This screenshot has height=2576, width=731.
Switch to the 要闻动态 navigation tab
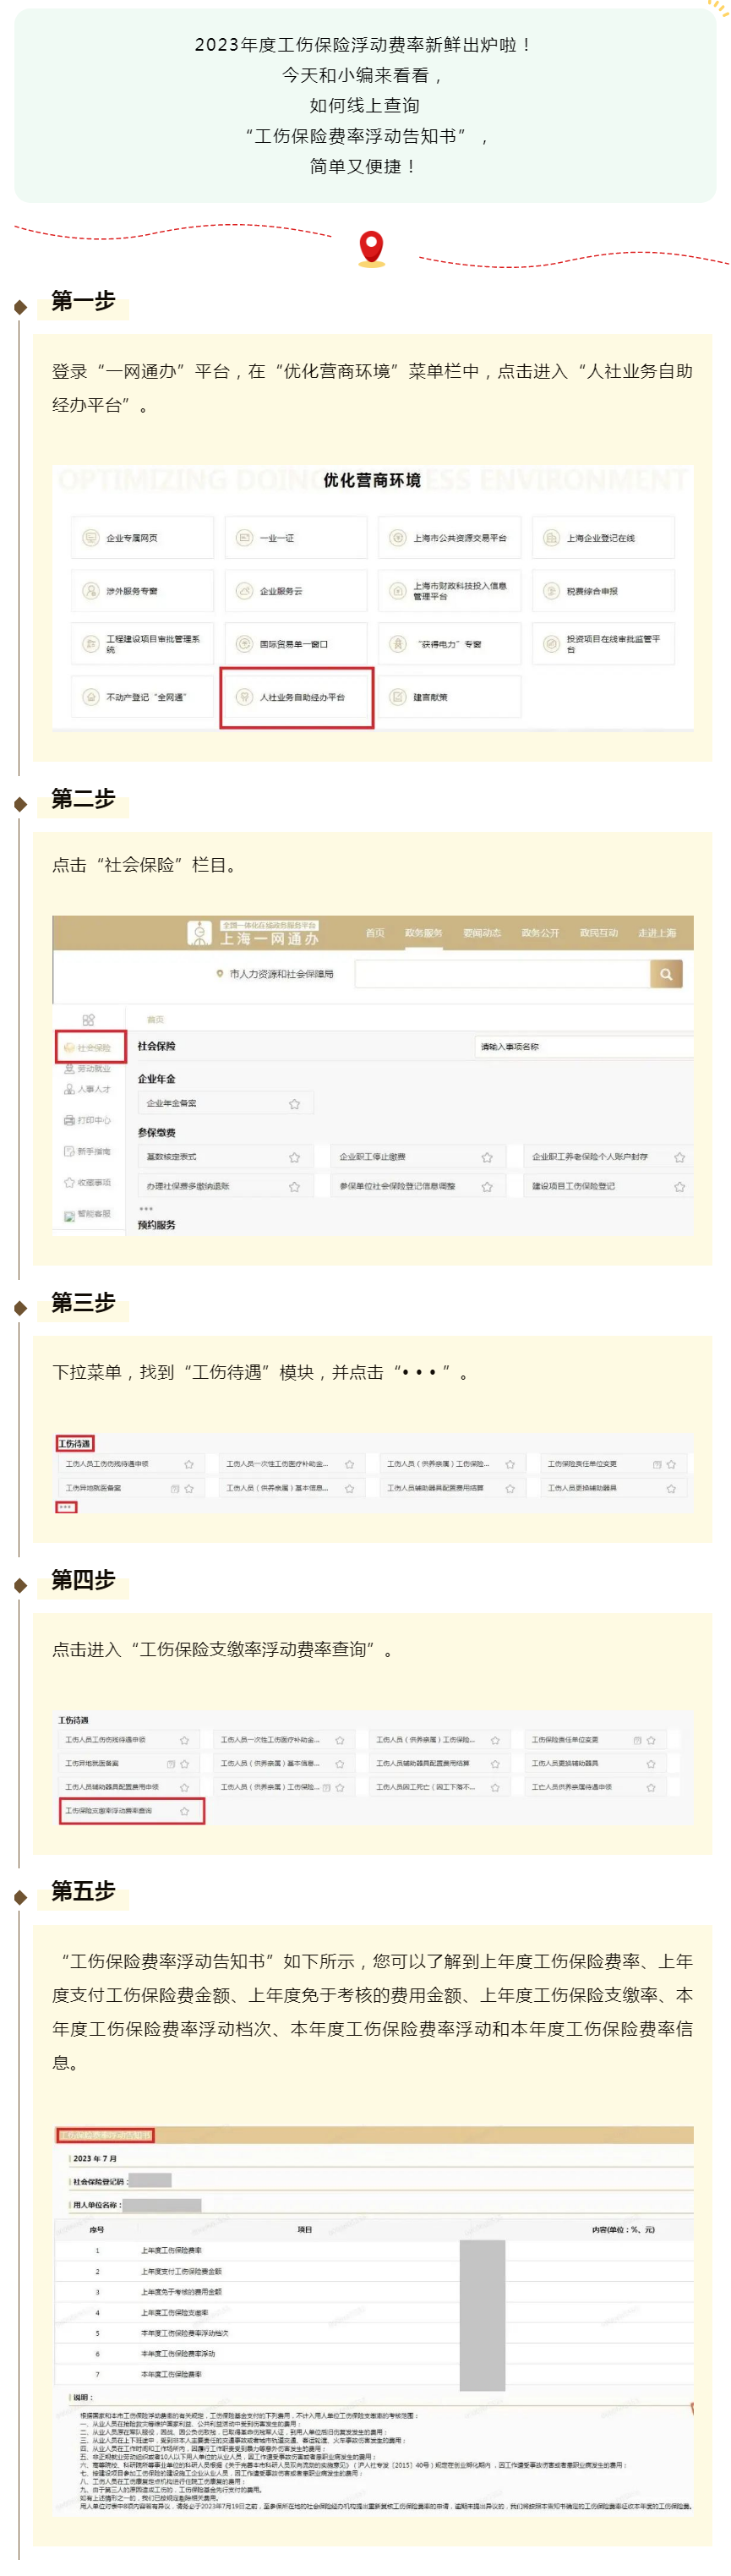tap(482, 933)
